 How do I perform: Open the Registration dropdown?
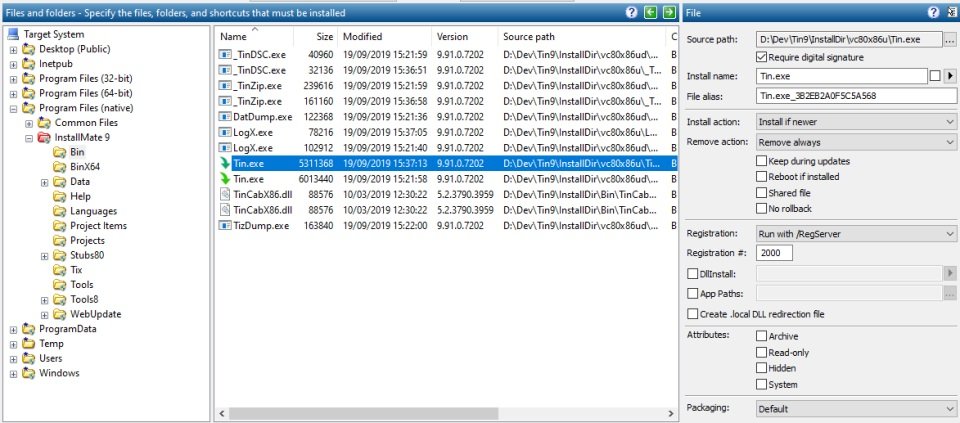tap(856, 234)
